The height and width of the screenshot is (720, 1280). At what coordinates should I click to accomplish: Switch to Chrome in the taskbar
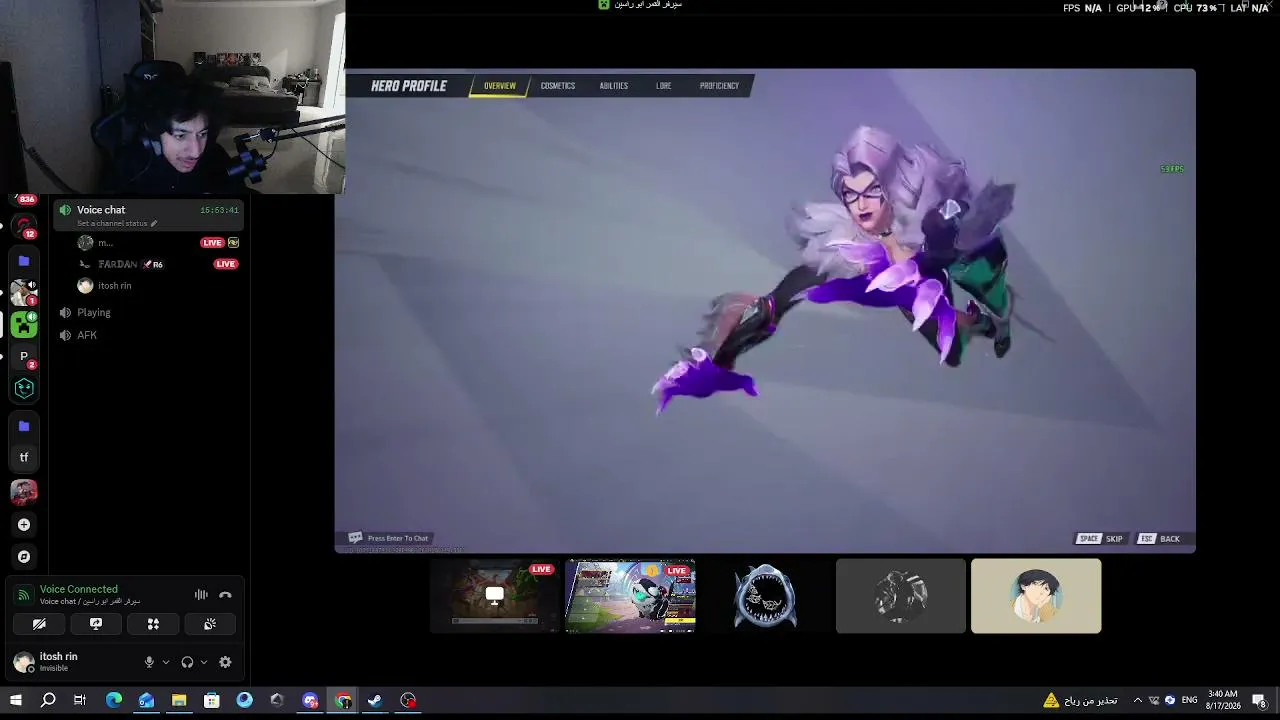point(343,701)
